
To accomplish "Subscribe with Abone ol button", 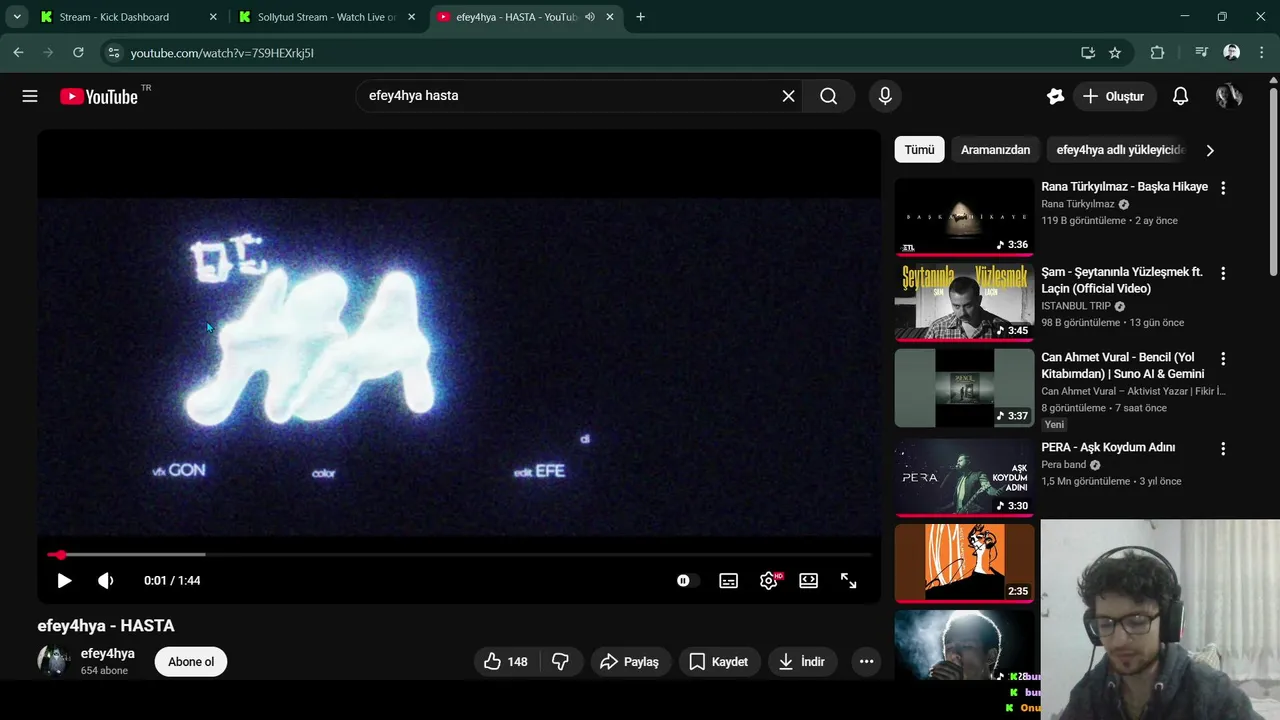I will pyautogui.click(x=191, y=661).
